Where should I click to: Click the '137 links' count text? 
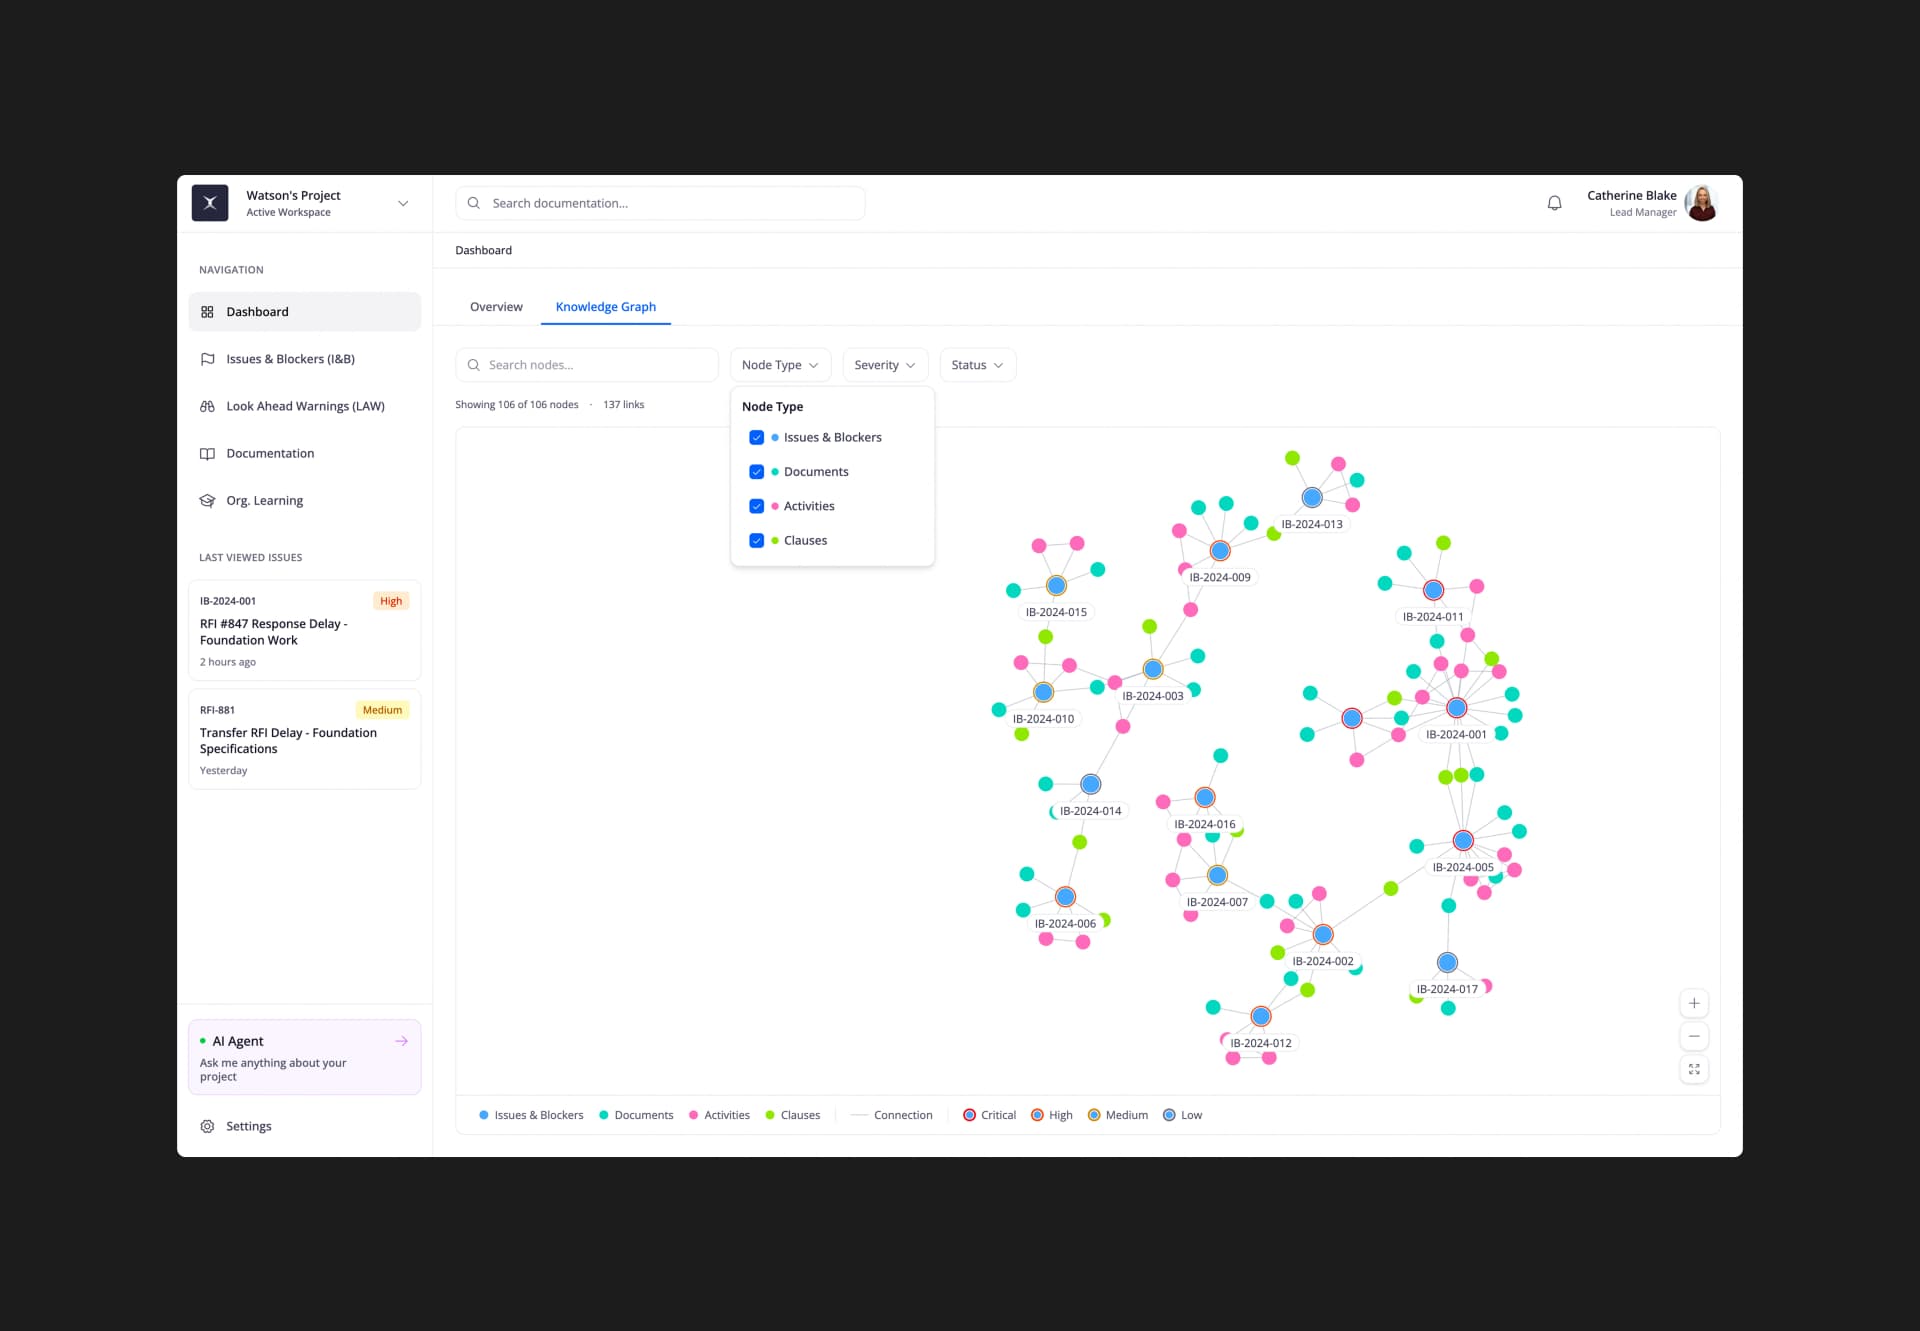[x=623, y=405]
